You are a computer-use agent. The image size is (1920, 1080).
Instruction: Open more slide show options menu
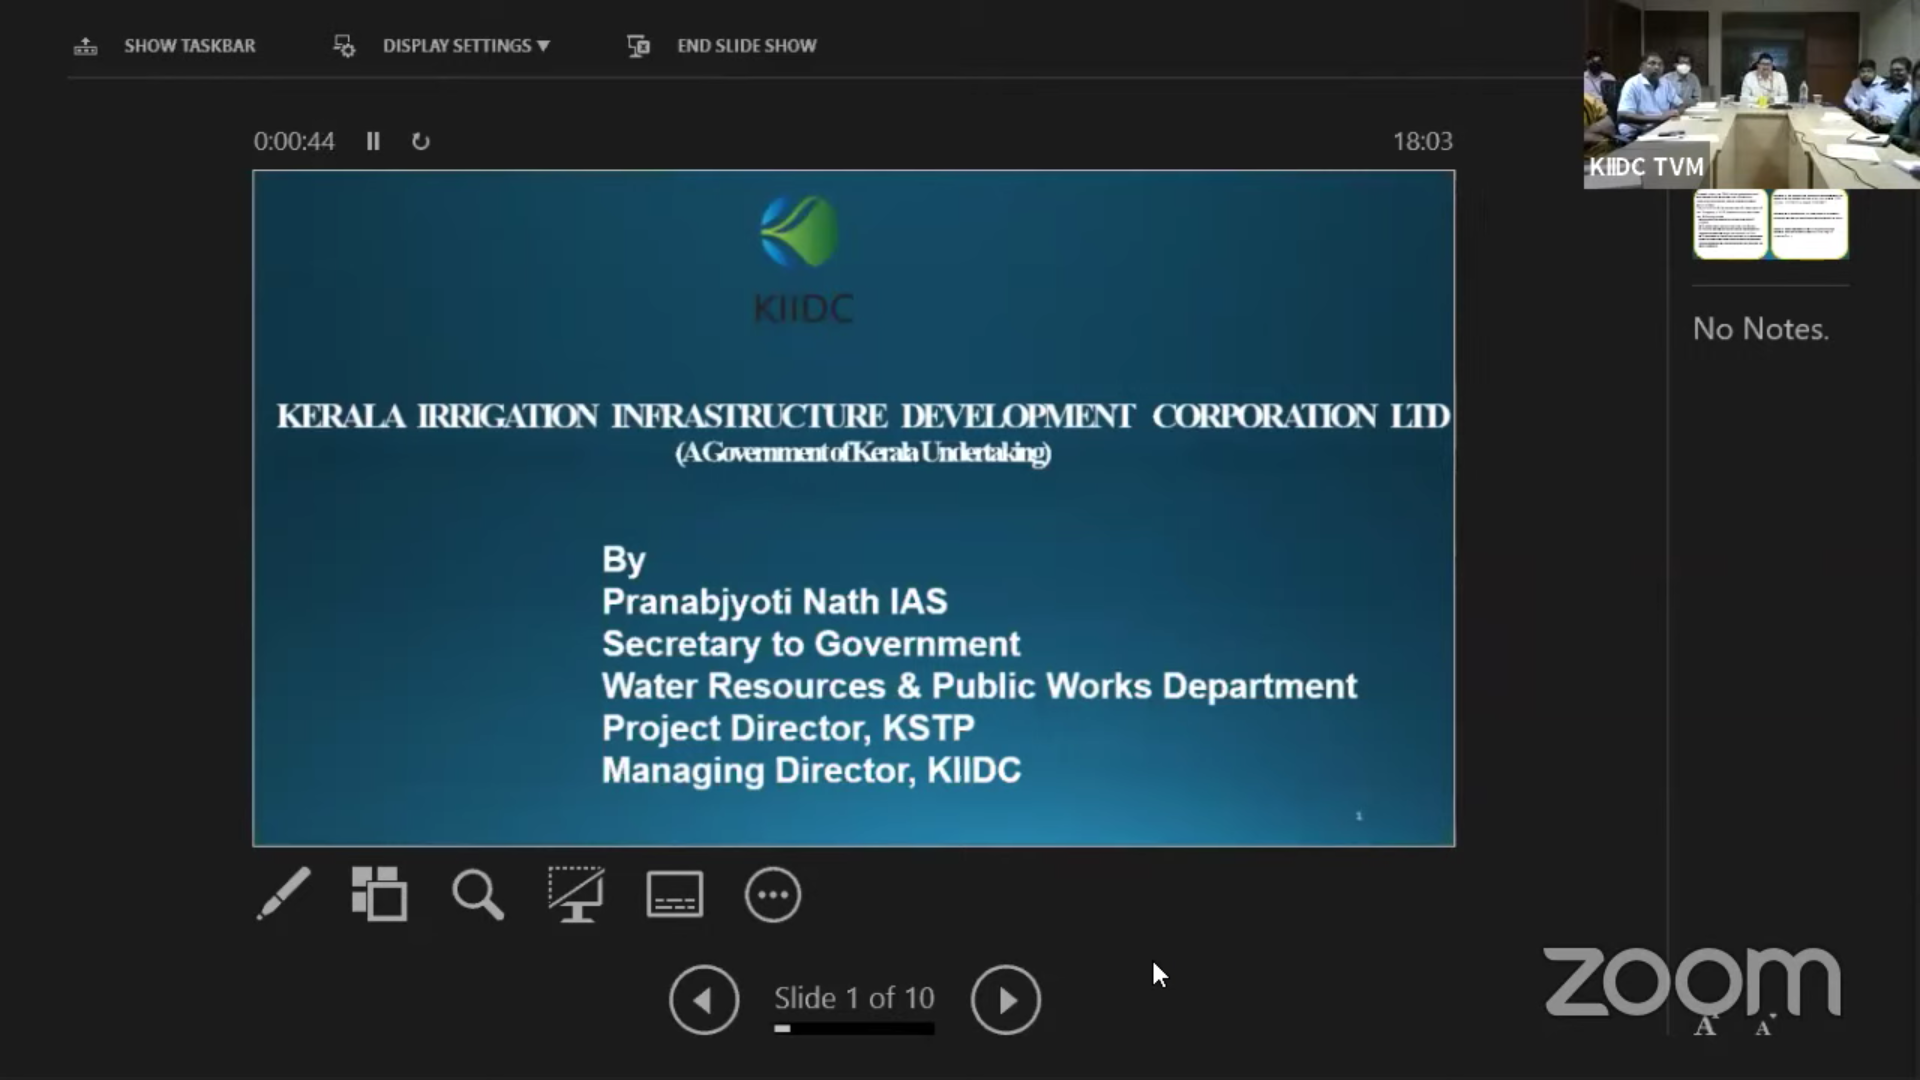[773, 894]
